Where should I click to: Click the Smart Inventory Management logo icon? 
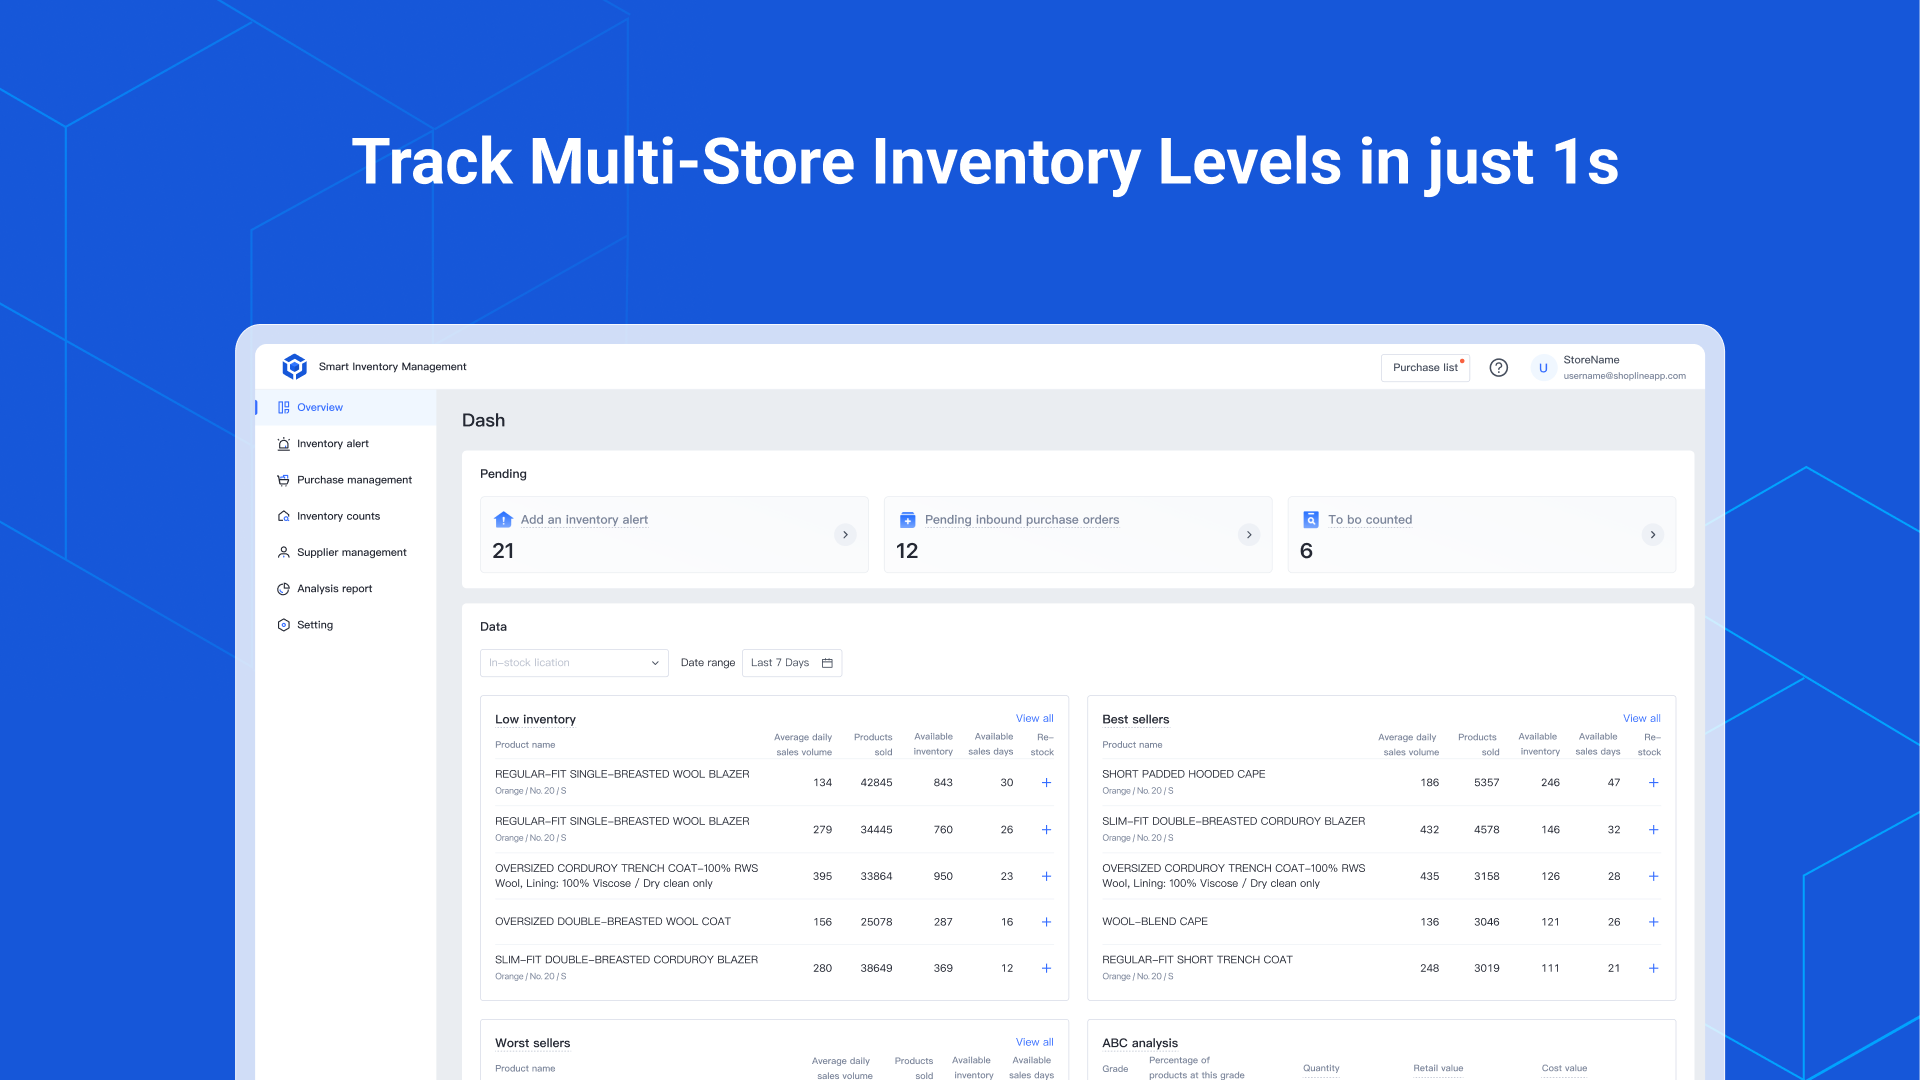click(294, 367)
